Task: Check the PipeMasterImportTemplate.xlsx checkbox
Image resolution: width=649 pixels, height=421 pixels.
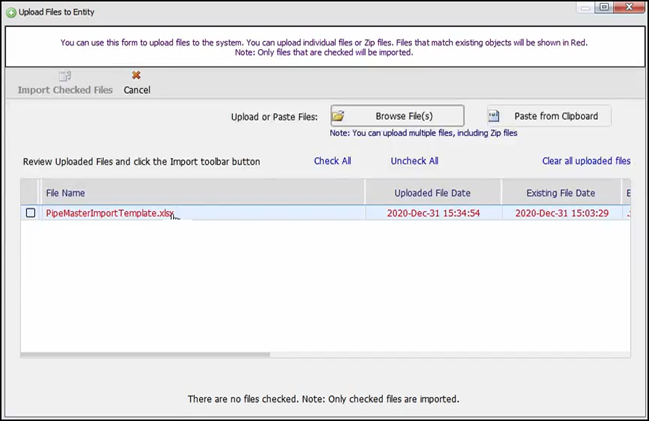Action: [31, 213]
